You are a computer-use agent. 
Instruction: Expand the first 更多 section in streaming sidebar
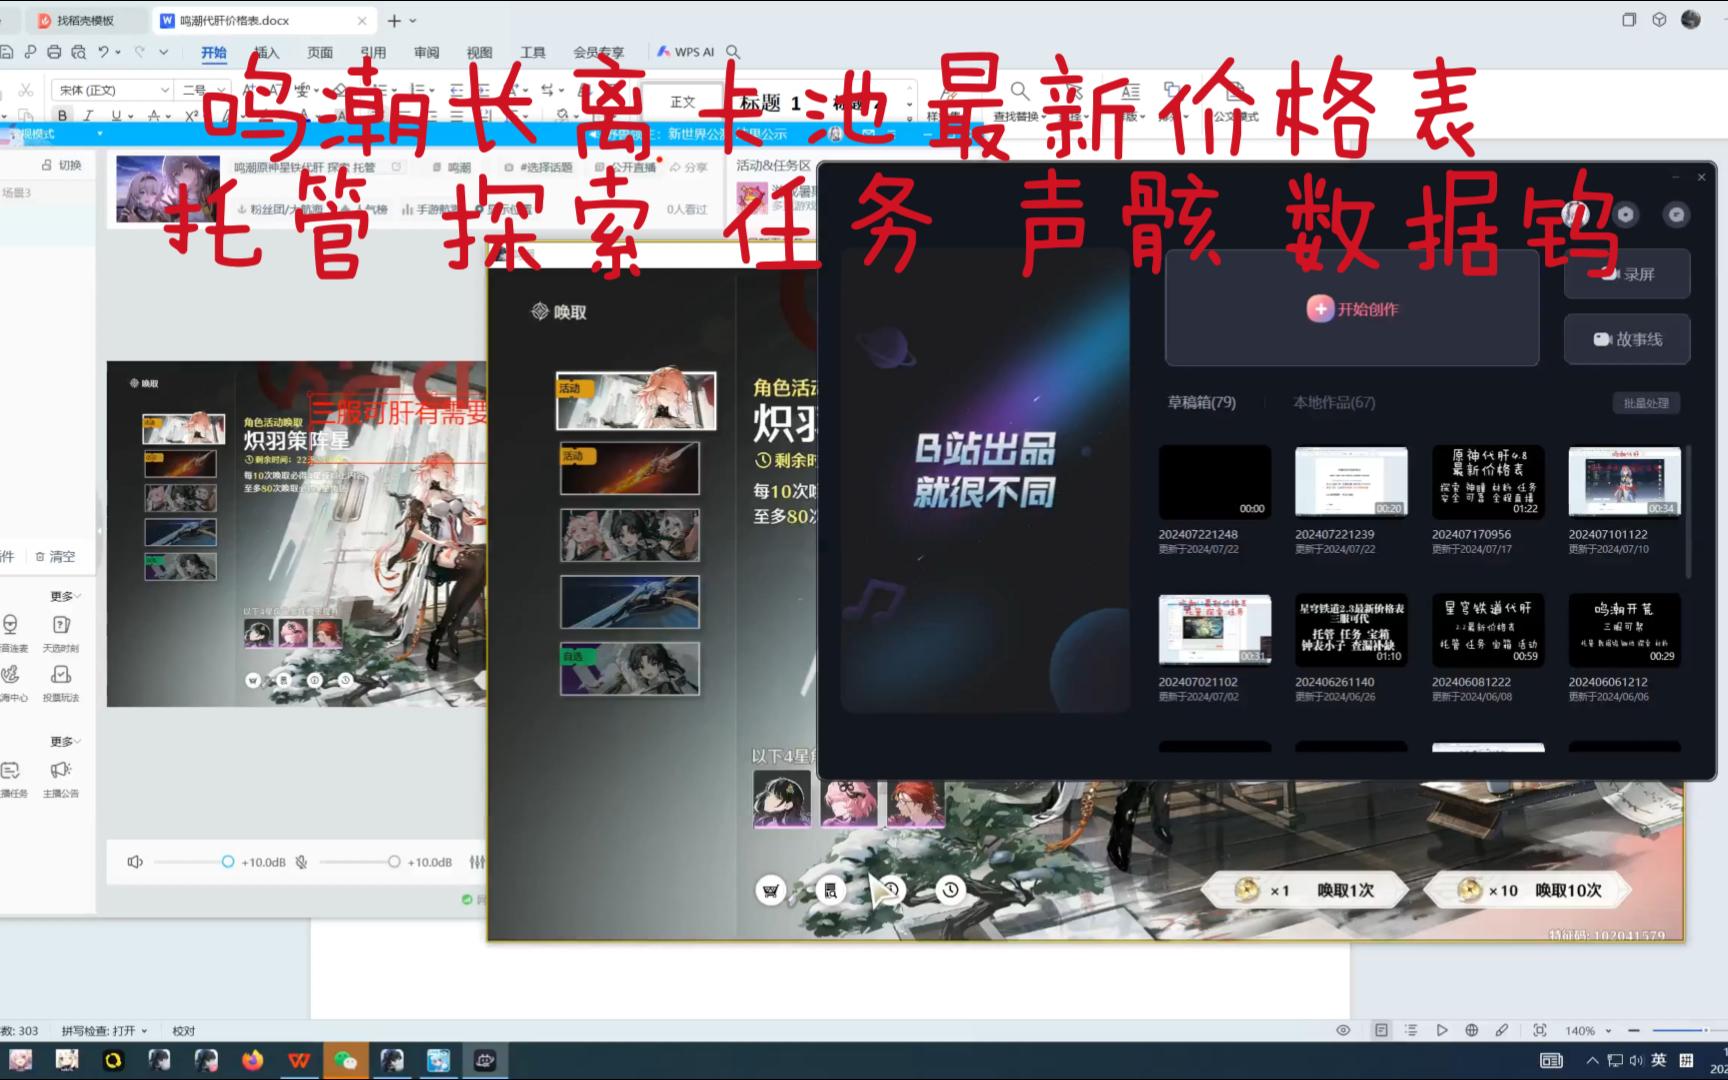click(x=66, y=596)
